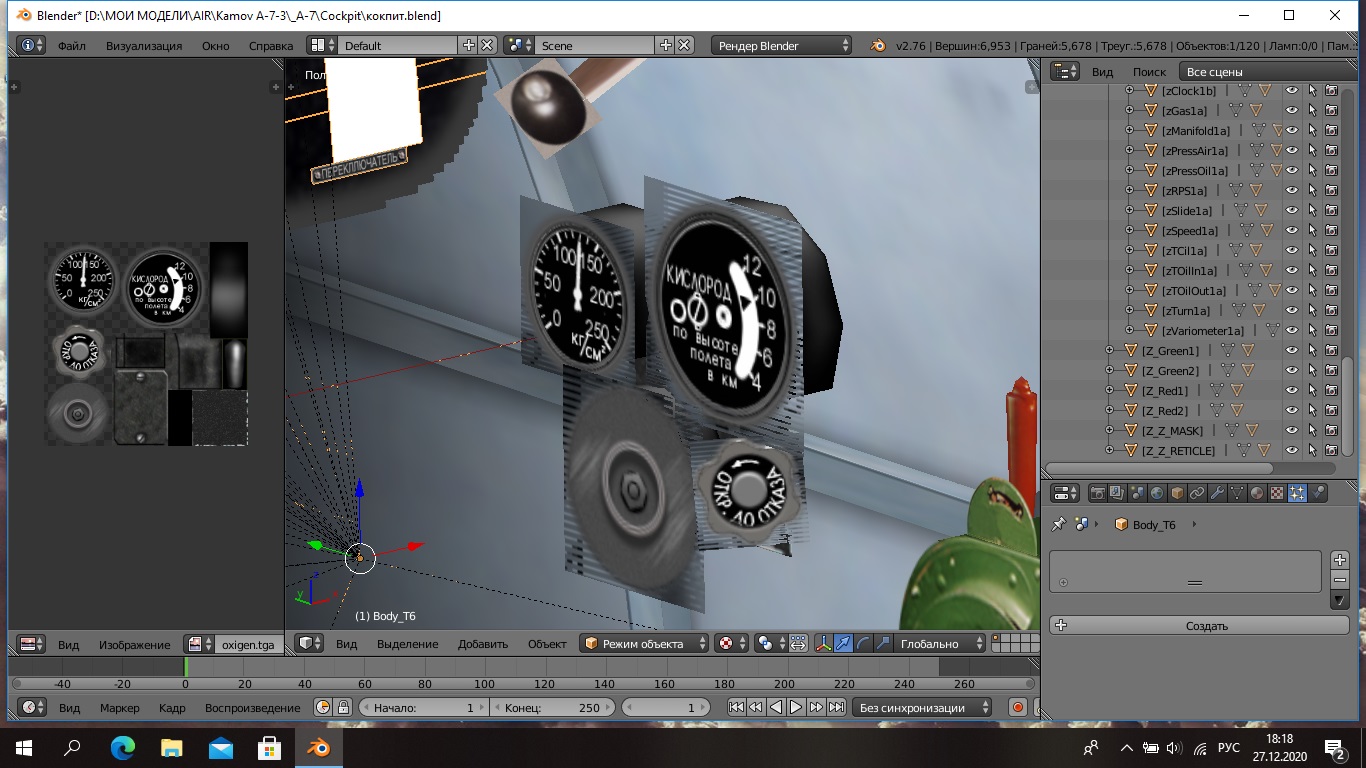Toggle renderability camera for zVariometer1a
The width and height of the screenshot is (1366, 768).
[1332, 330]
